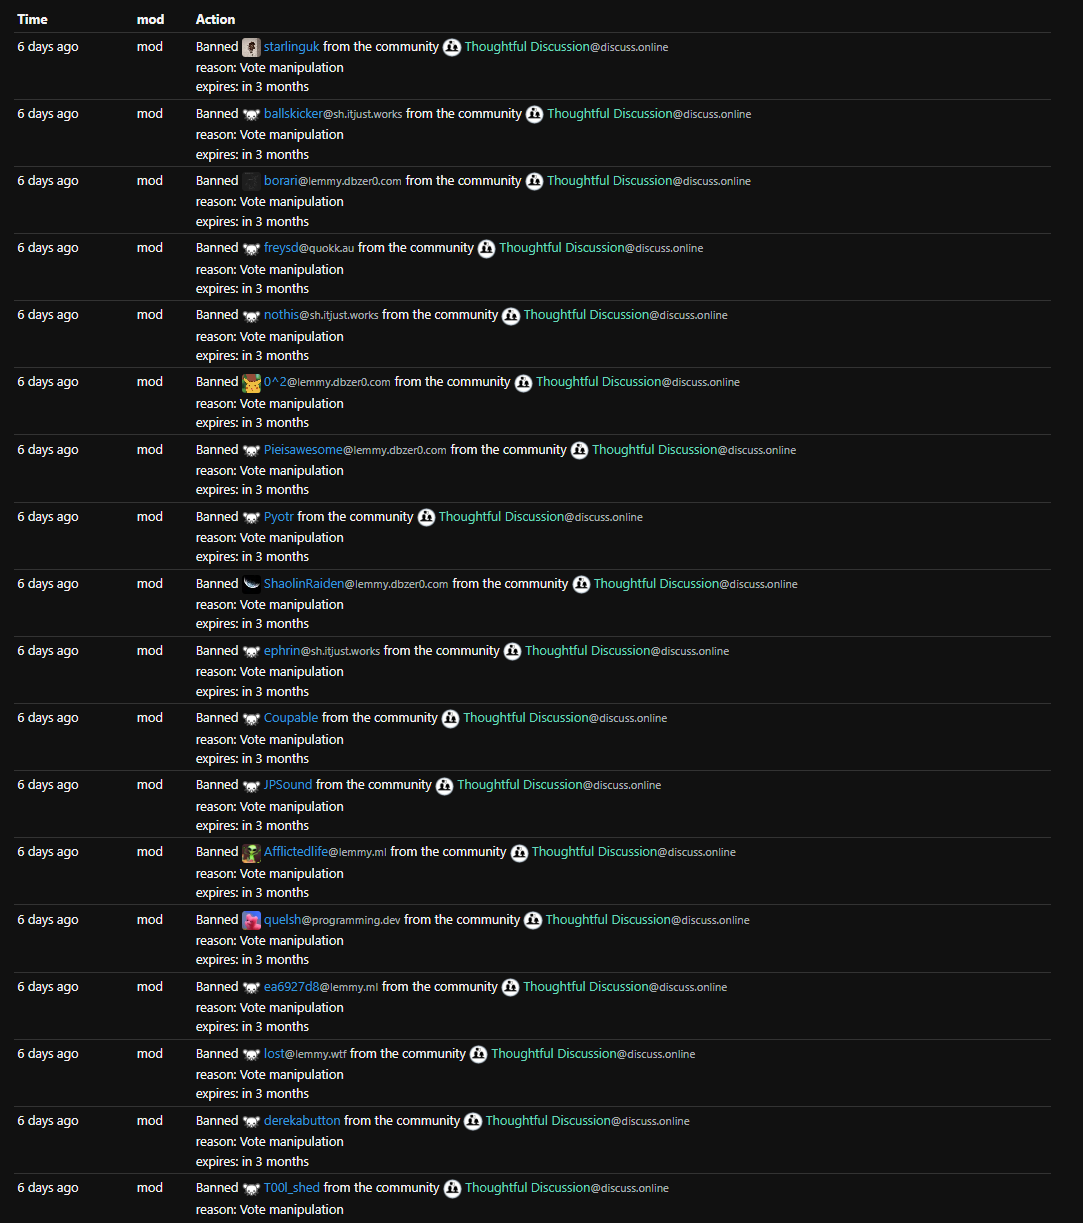Visit the lost@lemmy.wtf user link
Image resolution: width=1083 pixels, height=1223 pixels.
(x=304, y=1054)
